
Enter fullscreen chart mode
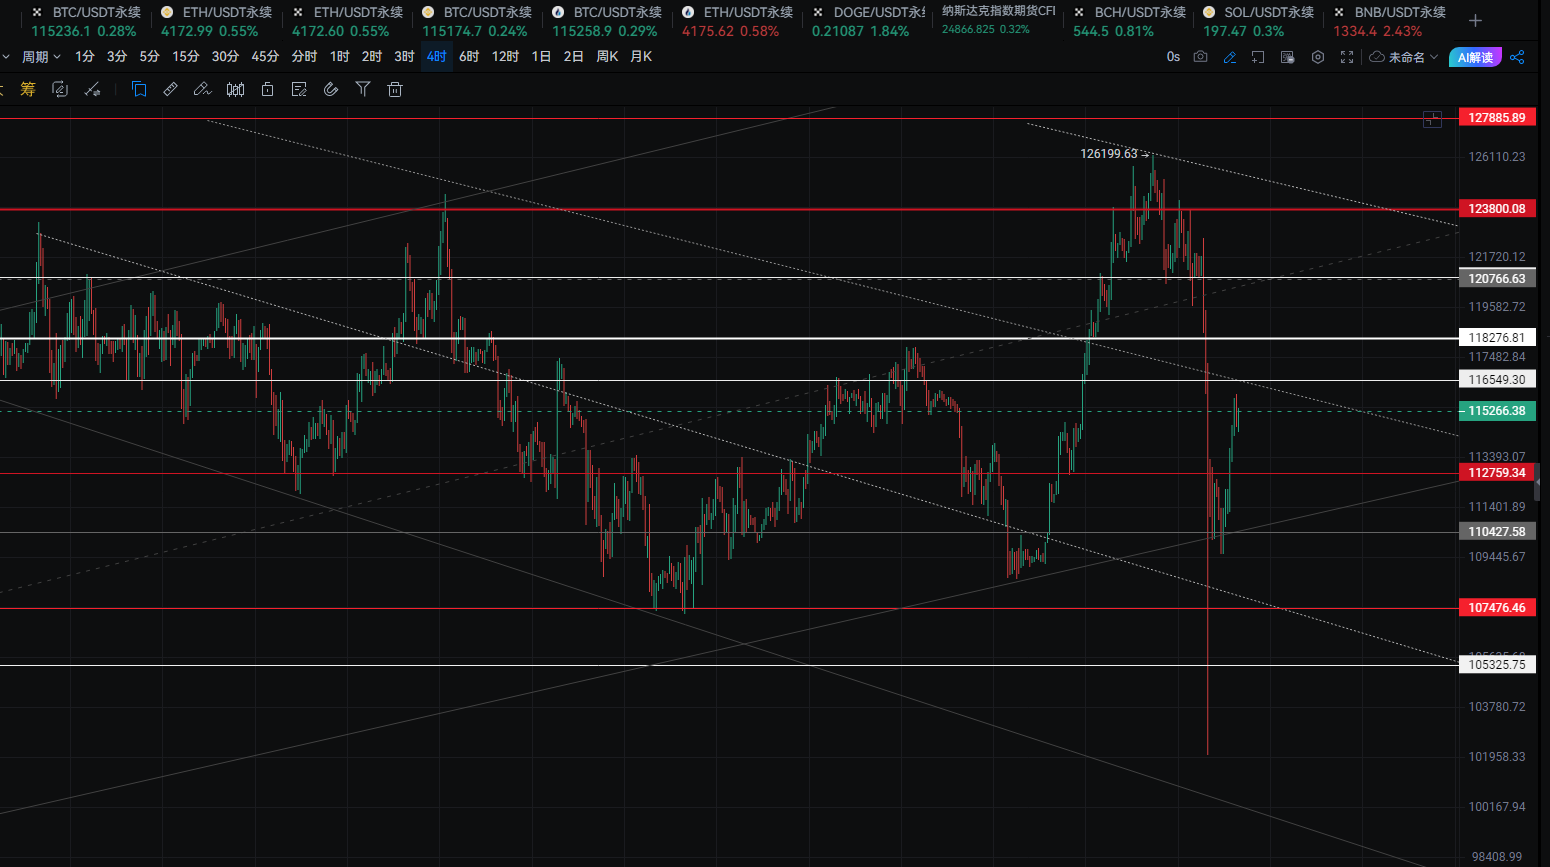pyautogui.click(x=1347, y=57)
